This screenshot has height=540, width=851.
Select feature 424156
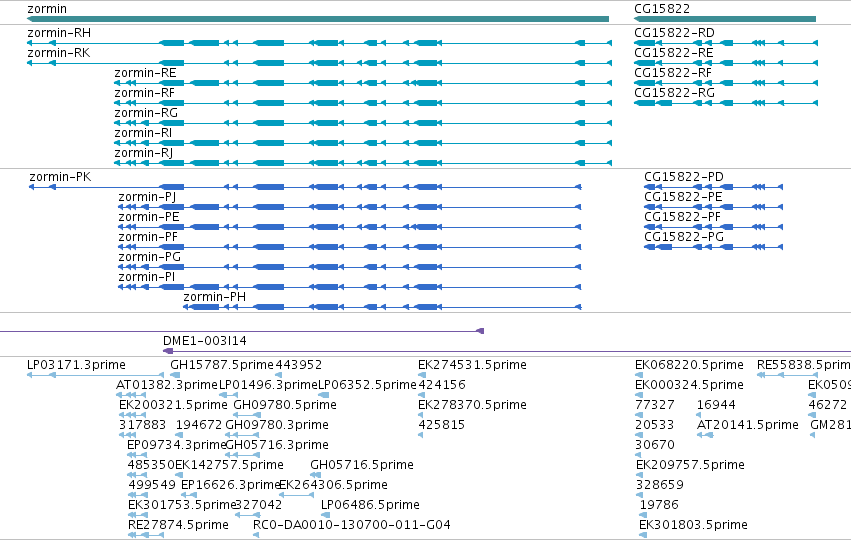(x=442, y=385)
